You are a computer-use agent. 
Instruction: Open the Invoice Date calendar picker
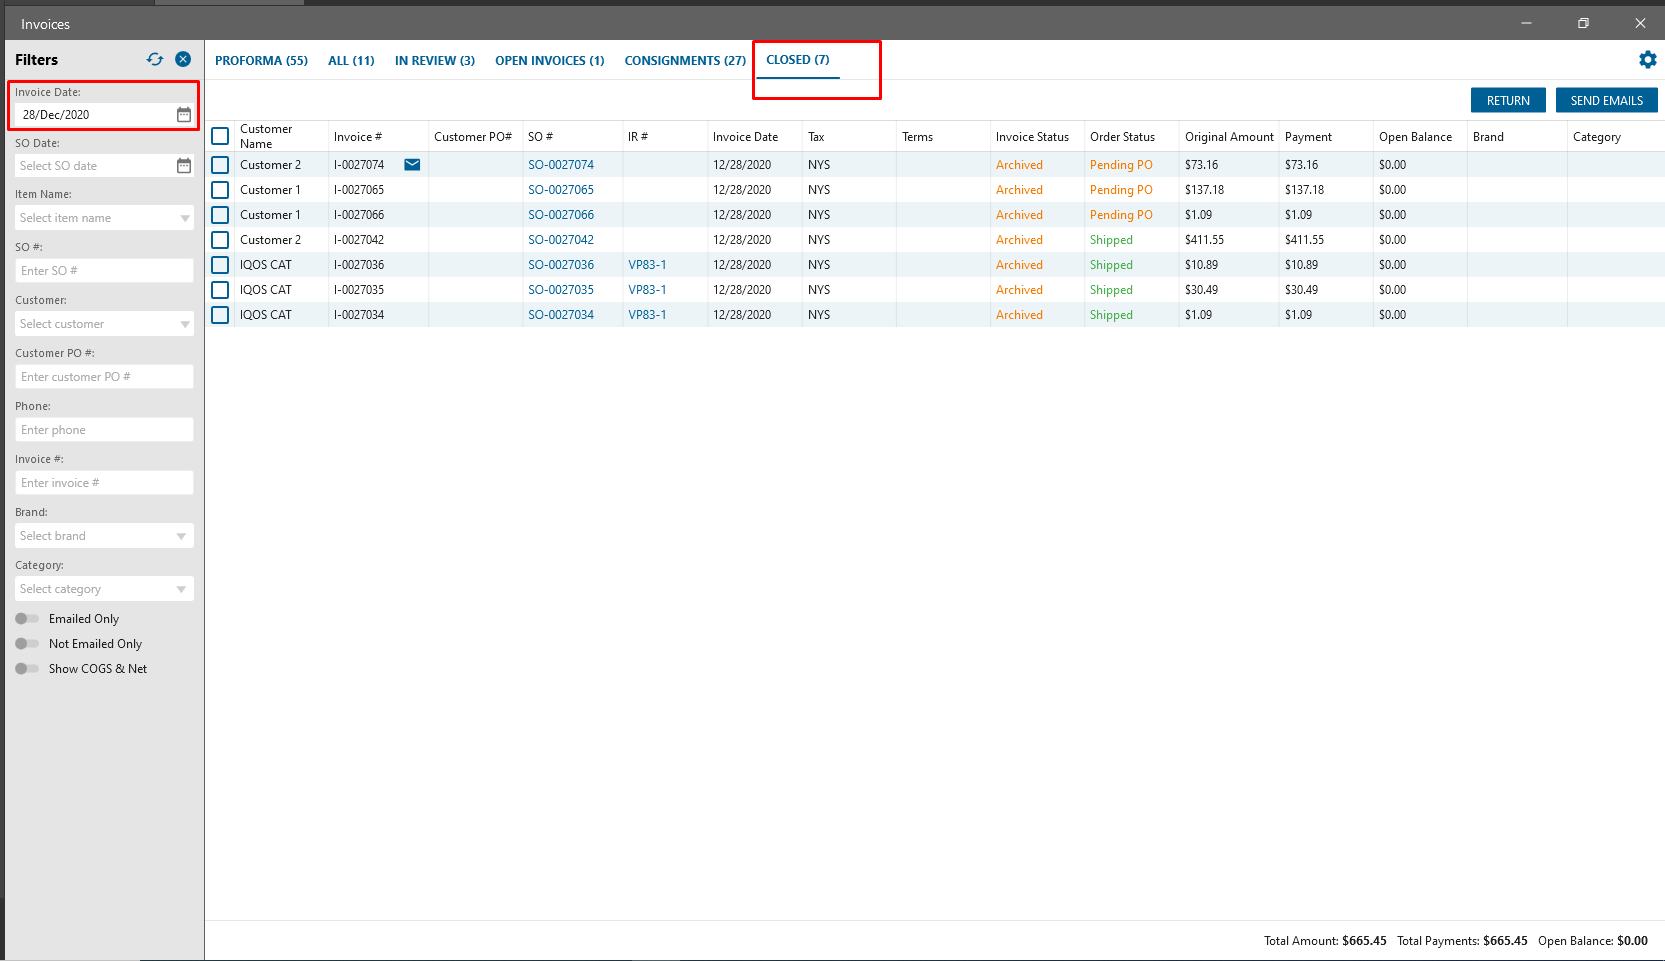point(184,115)
